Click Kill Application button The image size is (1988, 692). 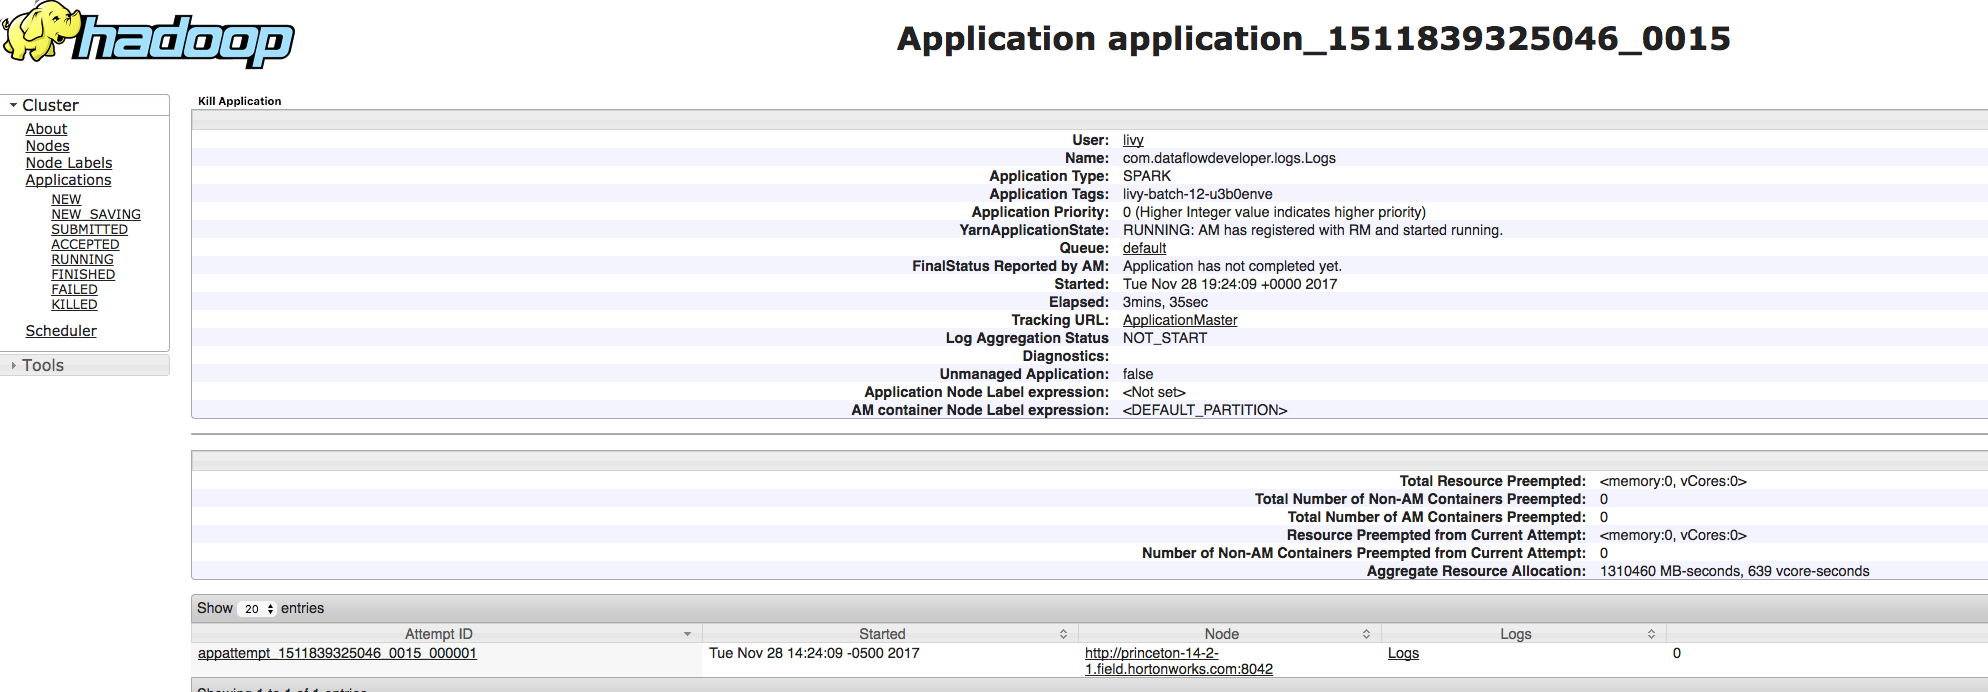pos(240,101)
